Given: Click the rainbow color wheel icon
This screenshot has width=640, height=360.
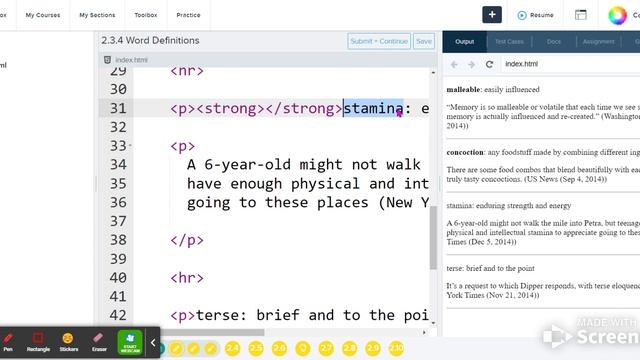Looking at the screenshot, I should 617,15.
